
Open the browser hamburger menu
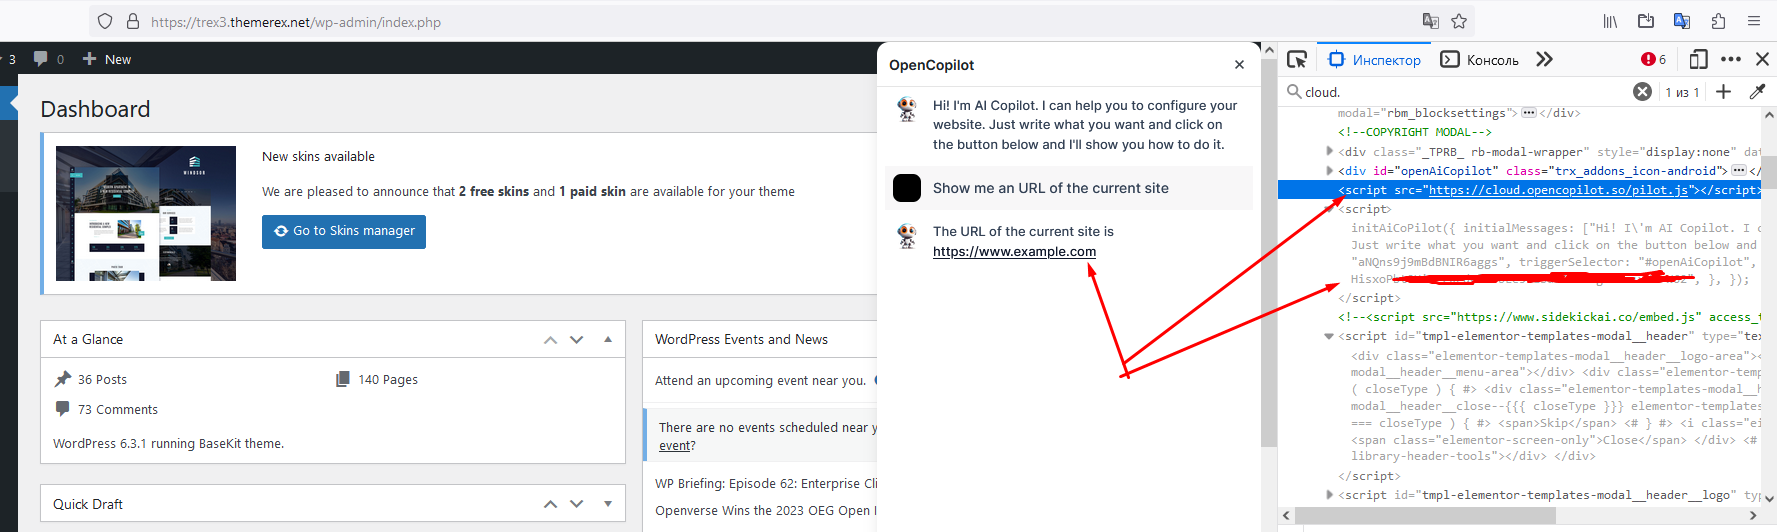click(x=1754, y=21)
